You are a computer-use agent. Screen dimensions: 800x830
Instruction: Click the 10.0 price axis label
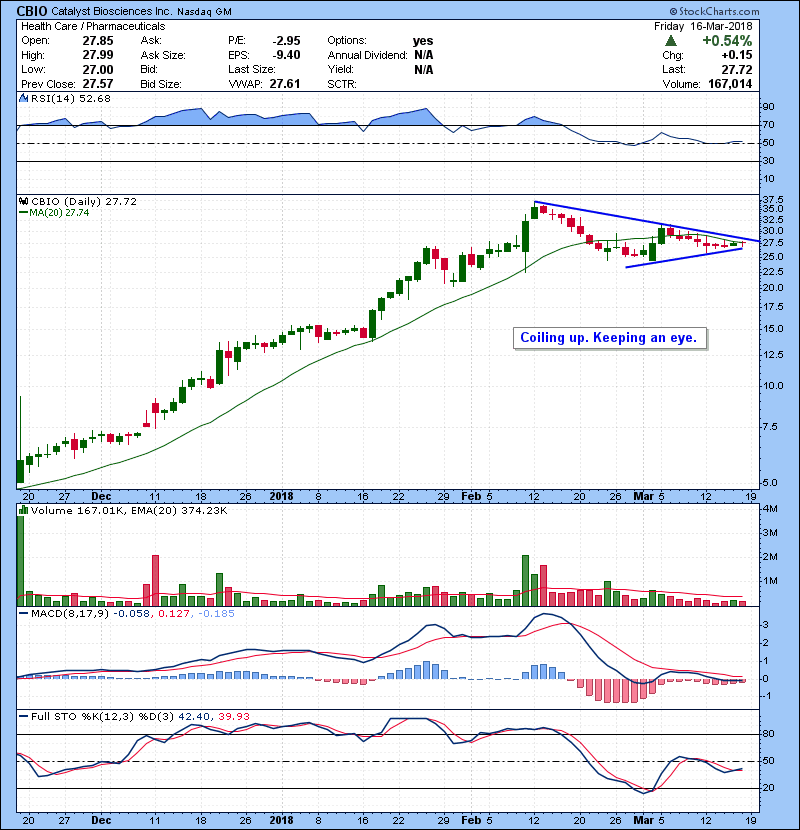point(773,385)
